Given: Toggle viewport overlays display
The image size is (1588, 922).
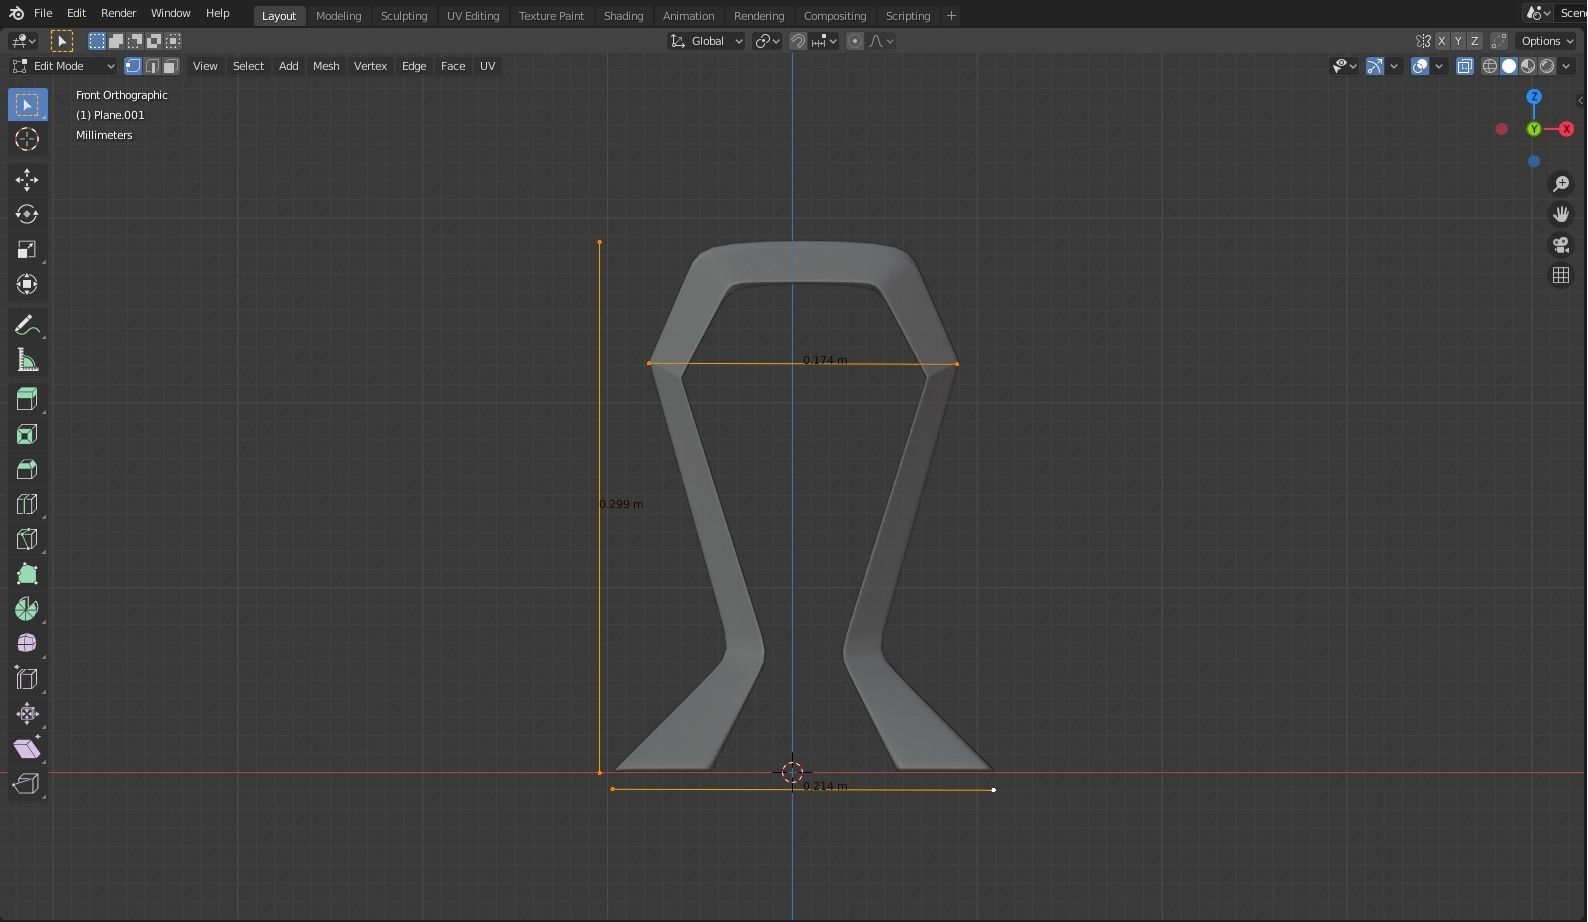Looking at the screenshot, I should [x=1420, y=66].
